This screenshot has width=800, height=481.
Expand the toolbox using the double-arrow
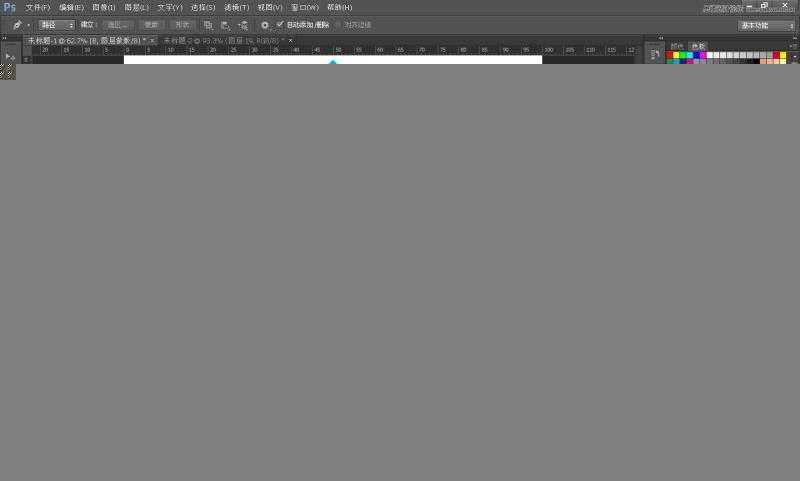[4, 38]
